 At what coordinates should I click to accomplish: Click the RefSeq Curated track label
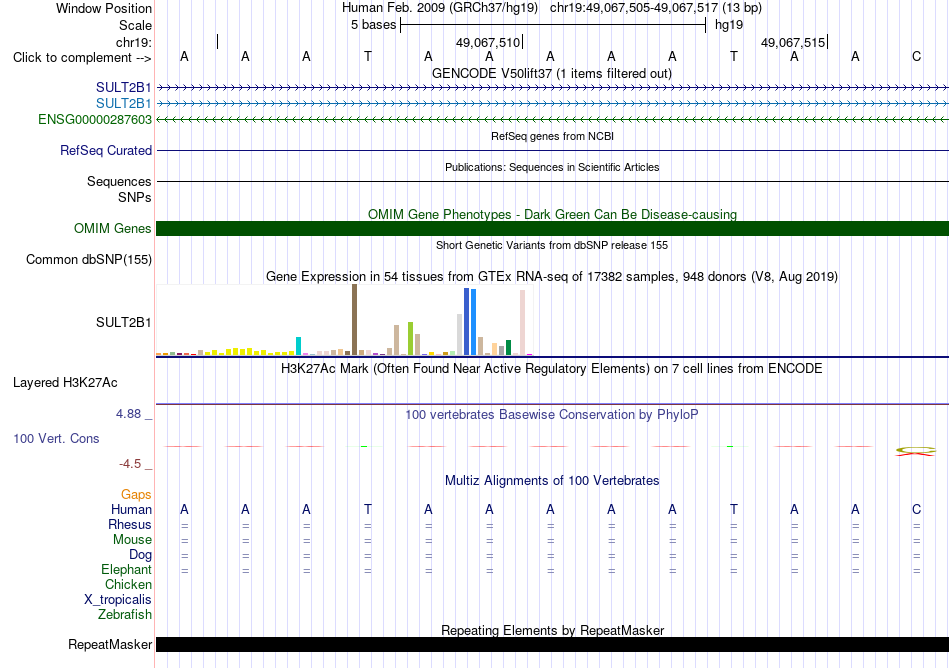105,150
